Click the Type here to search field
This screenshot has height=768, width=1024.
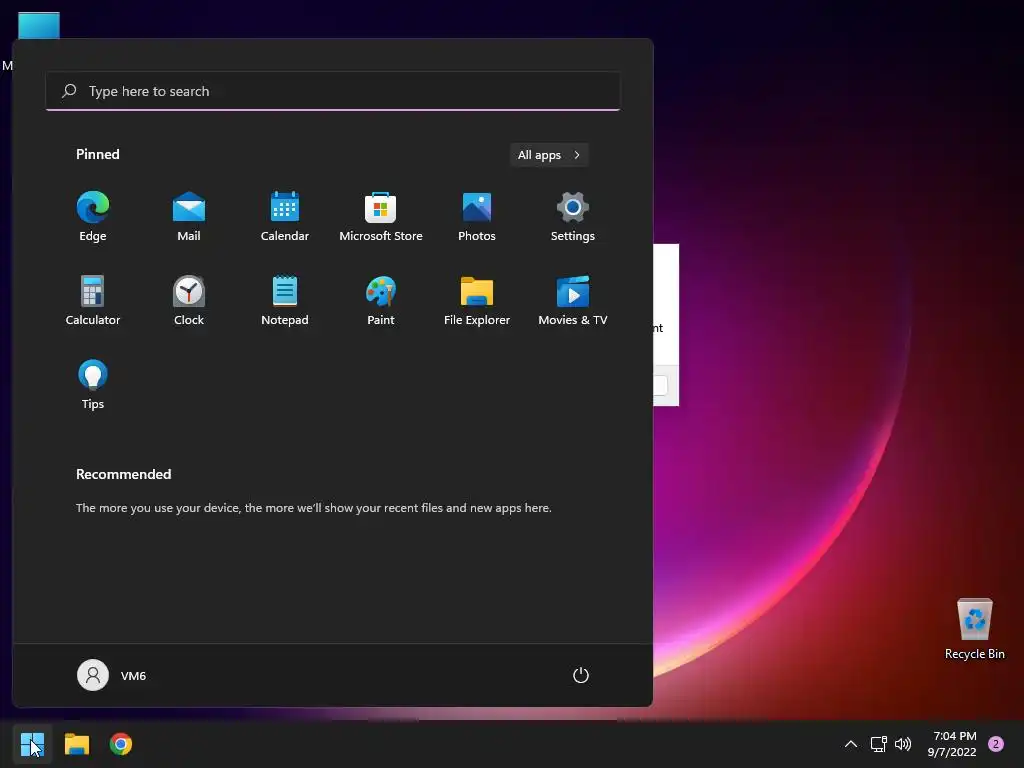click(333, 91)
